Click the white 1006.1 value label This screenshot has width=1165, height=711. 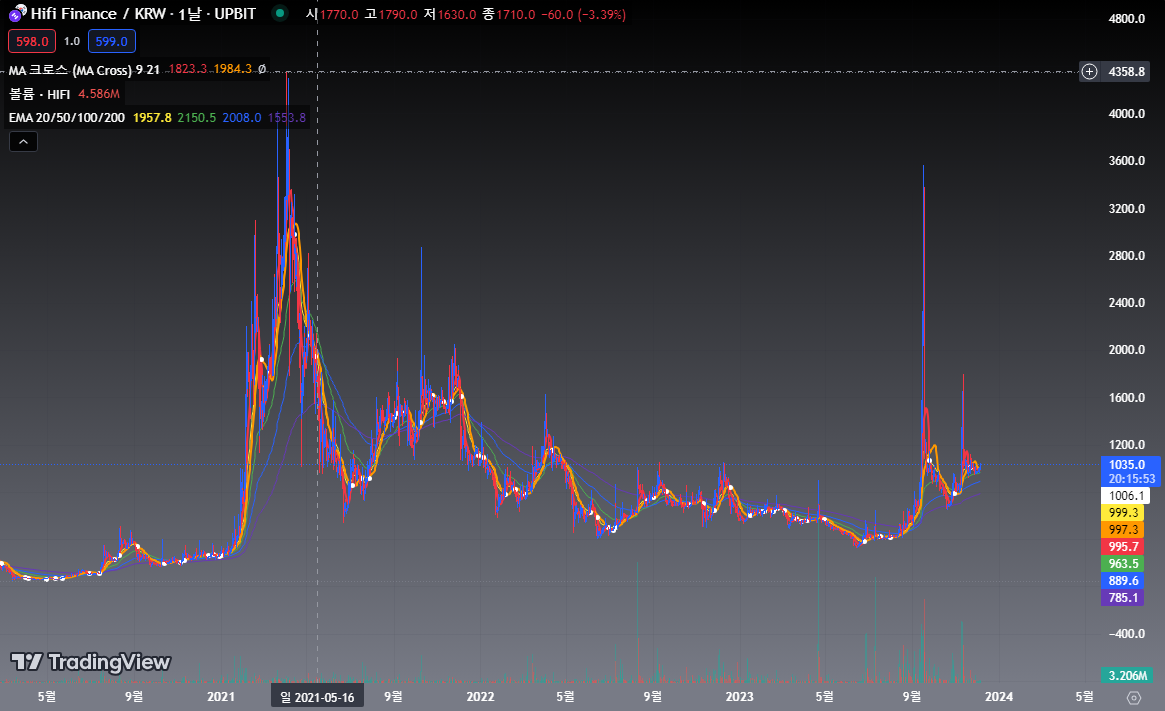(x=1126, y=496)
